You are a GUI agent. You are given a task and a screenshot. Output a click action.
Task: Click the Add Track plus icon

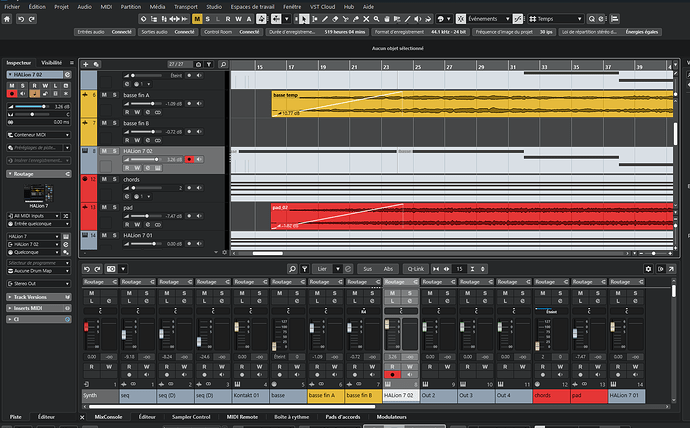(86, 64)
